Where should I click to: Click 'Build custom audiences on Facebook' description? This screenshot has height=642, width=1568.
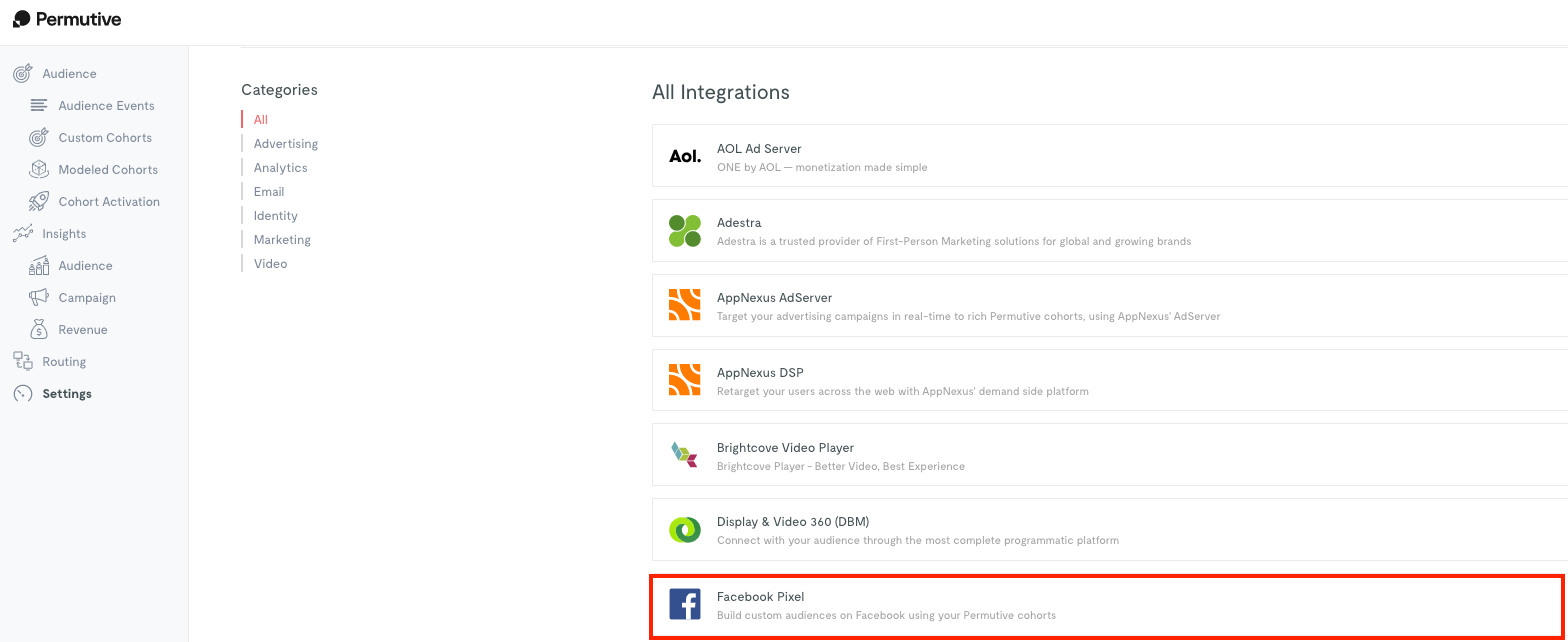pos(886,615)
